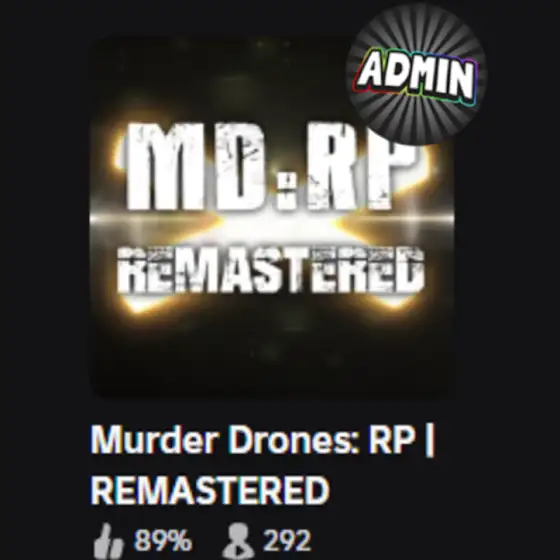Click the bright lens flare in thumbnail center

pos(272,224)
